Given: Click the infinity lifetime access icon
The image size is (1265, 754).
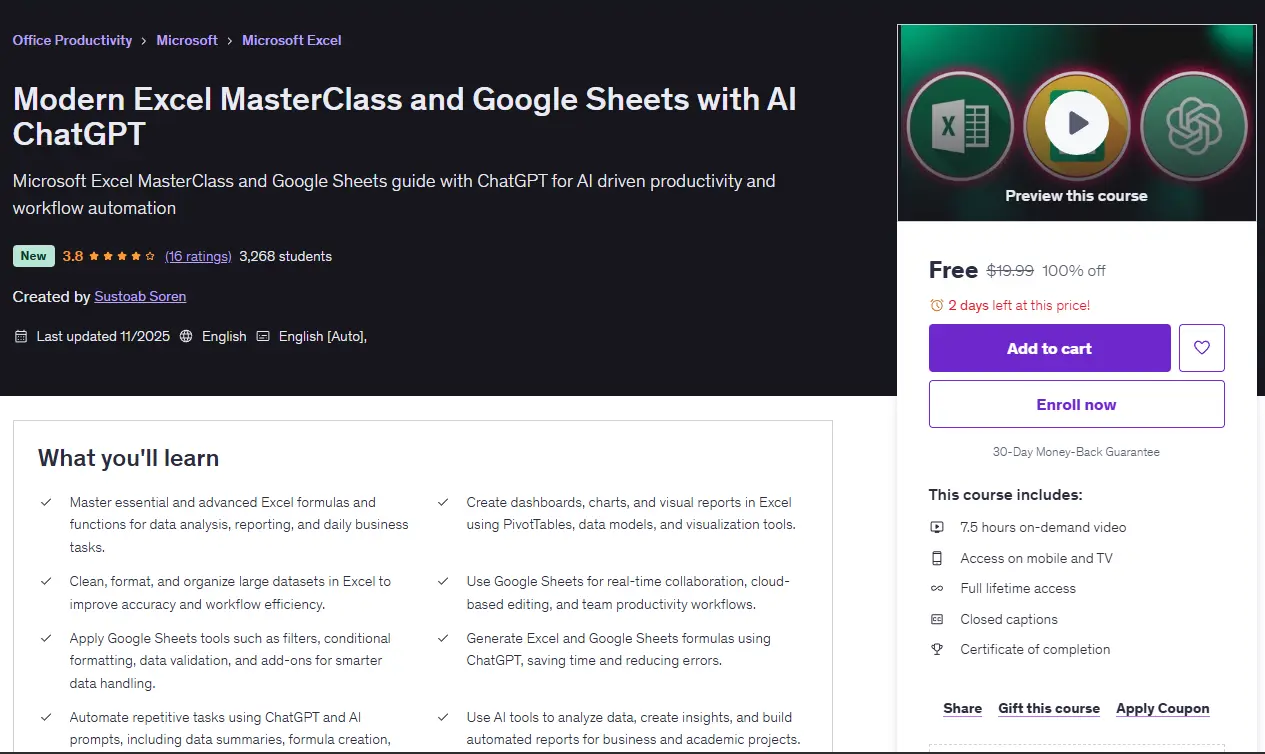Looking at the screenshot, I should [937, 588].
